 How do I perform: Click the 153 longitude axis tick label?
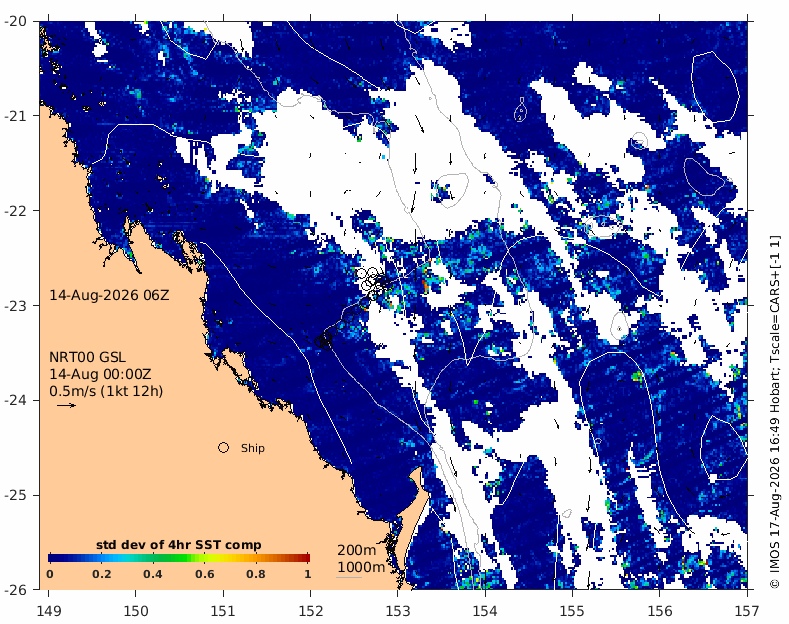398,611
